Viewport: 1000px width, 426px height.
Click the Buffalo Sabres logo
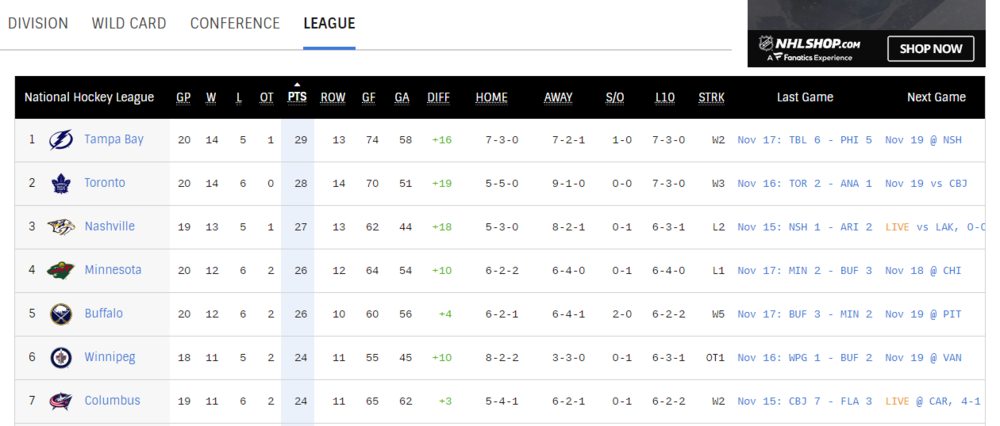pyautogui.click(x=61, y=314)
